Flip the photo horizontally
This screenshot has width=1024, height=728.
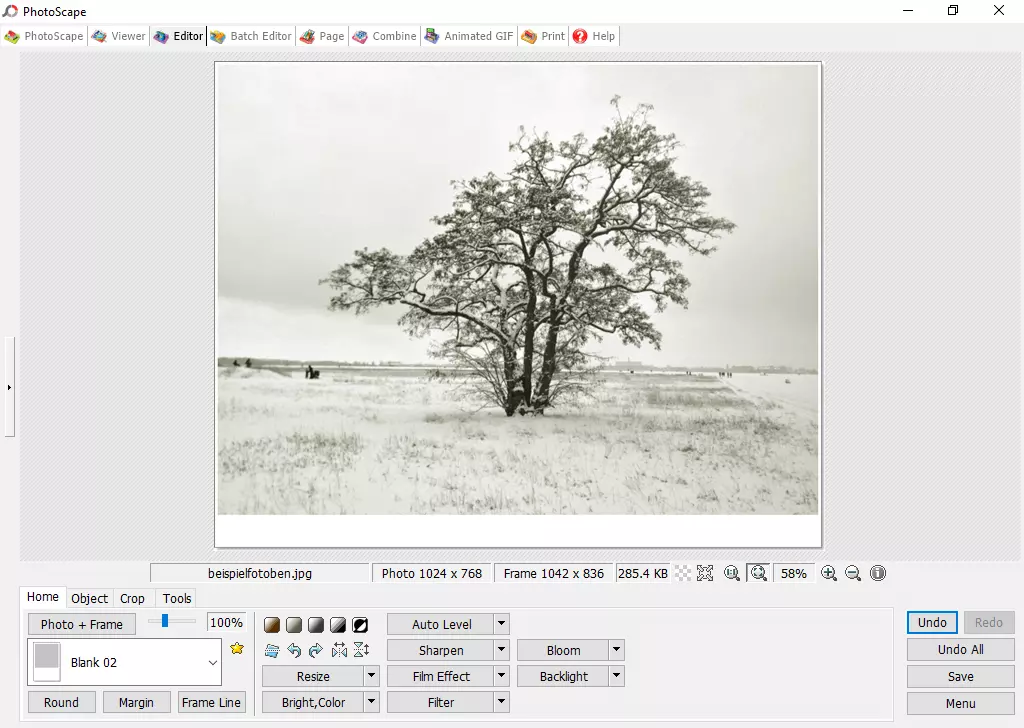pos(339,650)
